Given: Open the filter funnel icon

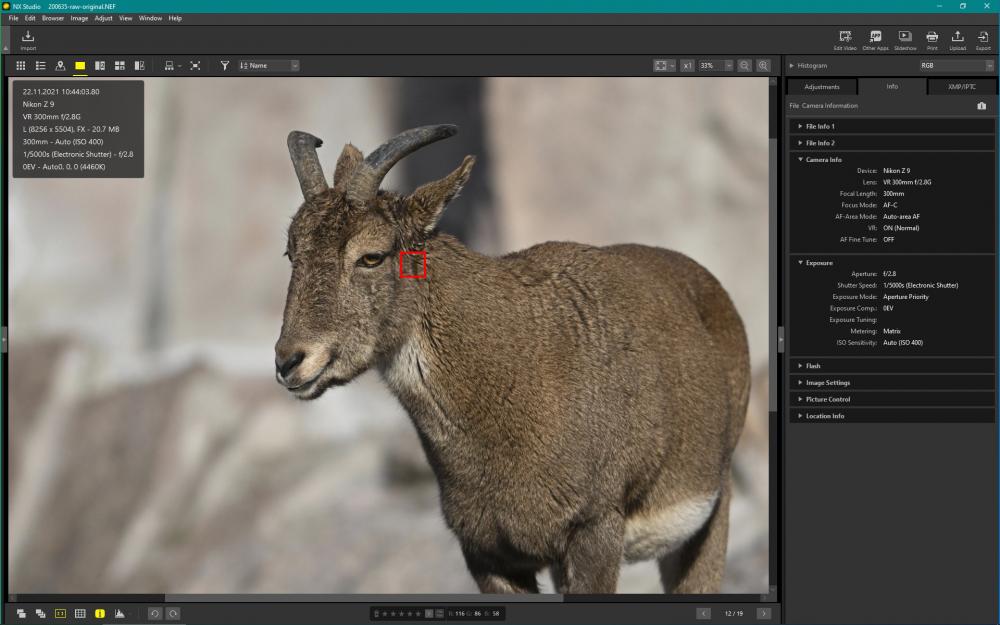Looking at the screenshot, I should coord(224,66).
